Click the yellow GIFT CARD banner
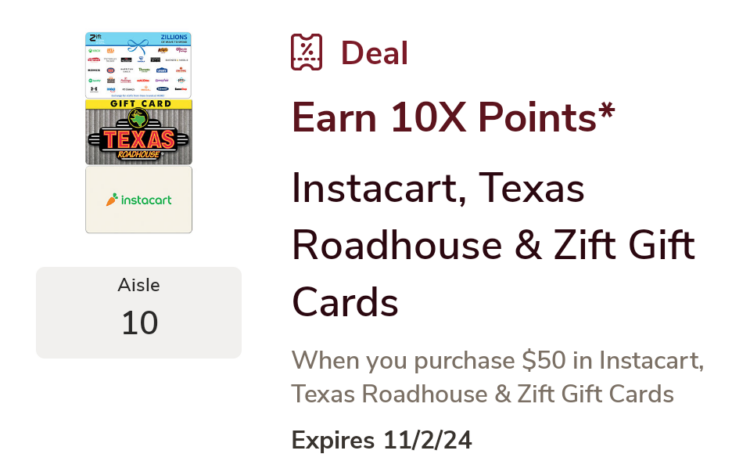 [139, 104]
